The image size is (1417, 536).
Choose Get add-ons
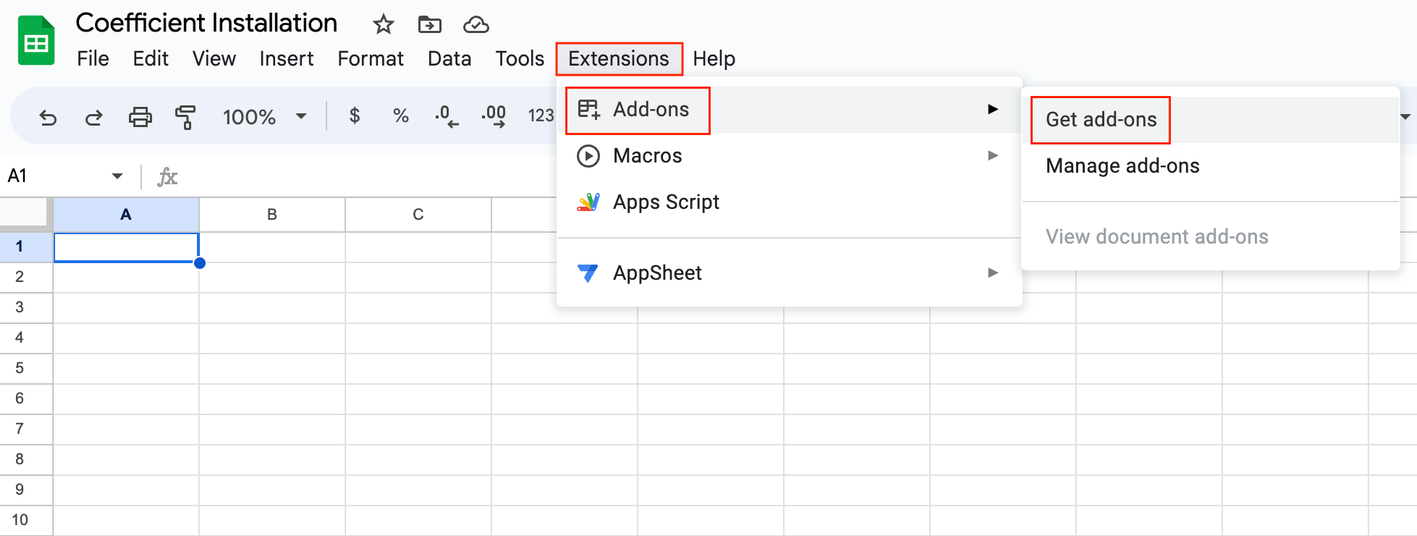coord(1210,120)
